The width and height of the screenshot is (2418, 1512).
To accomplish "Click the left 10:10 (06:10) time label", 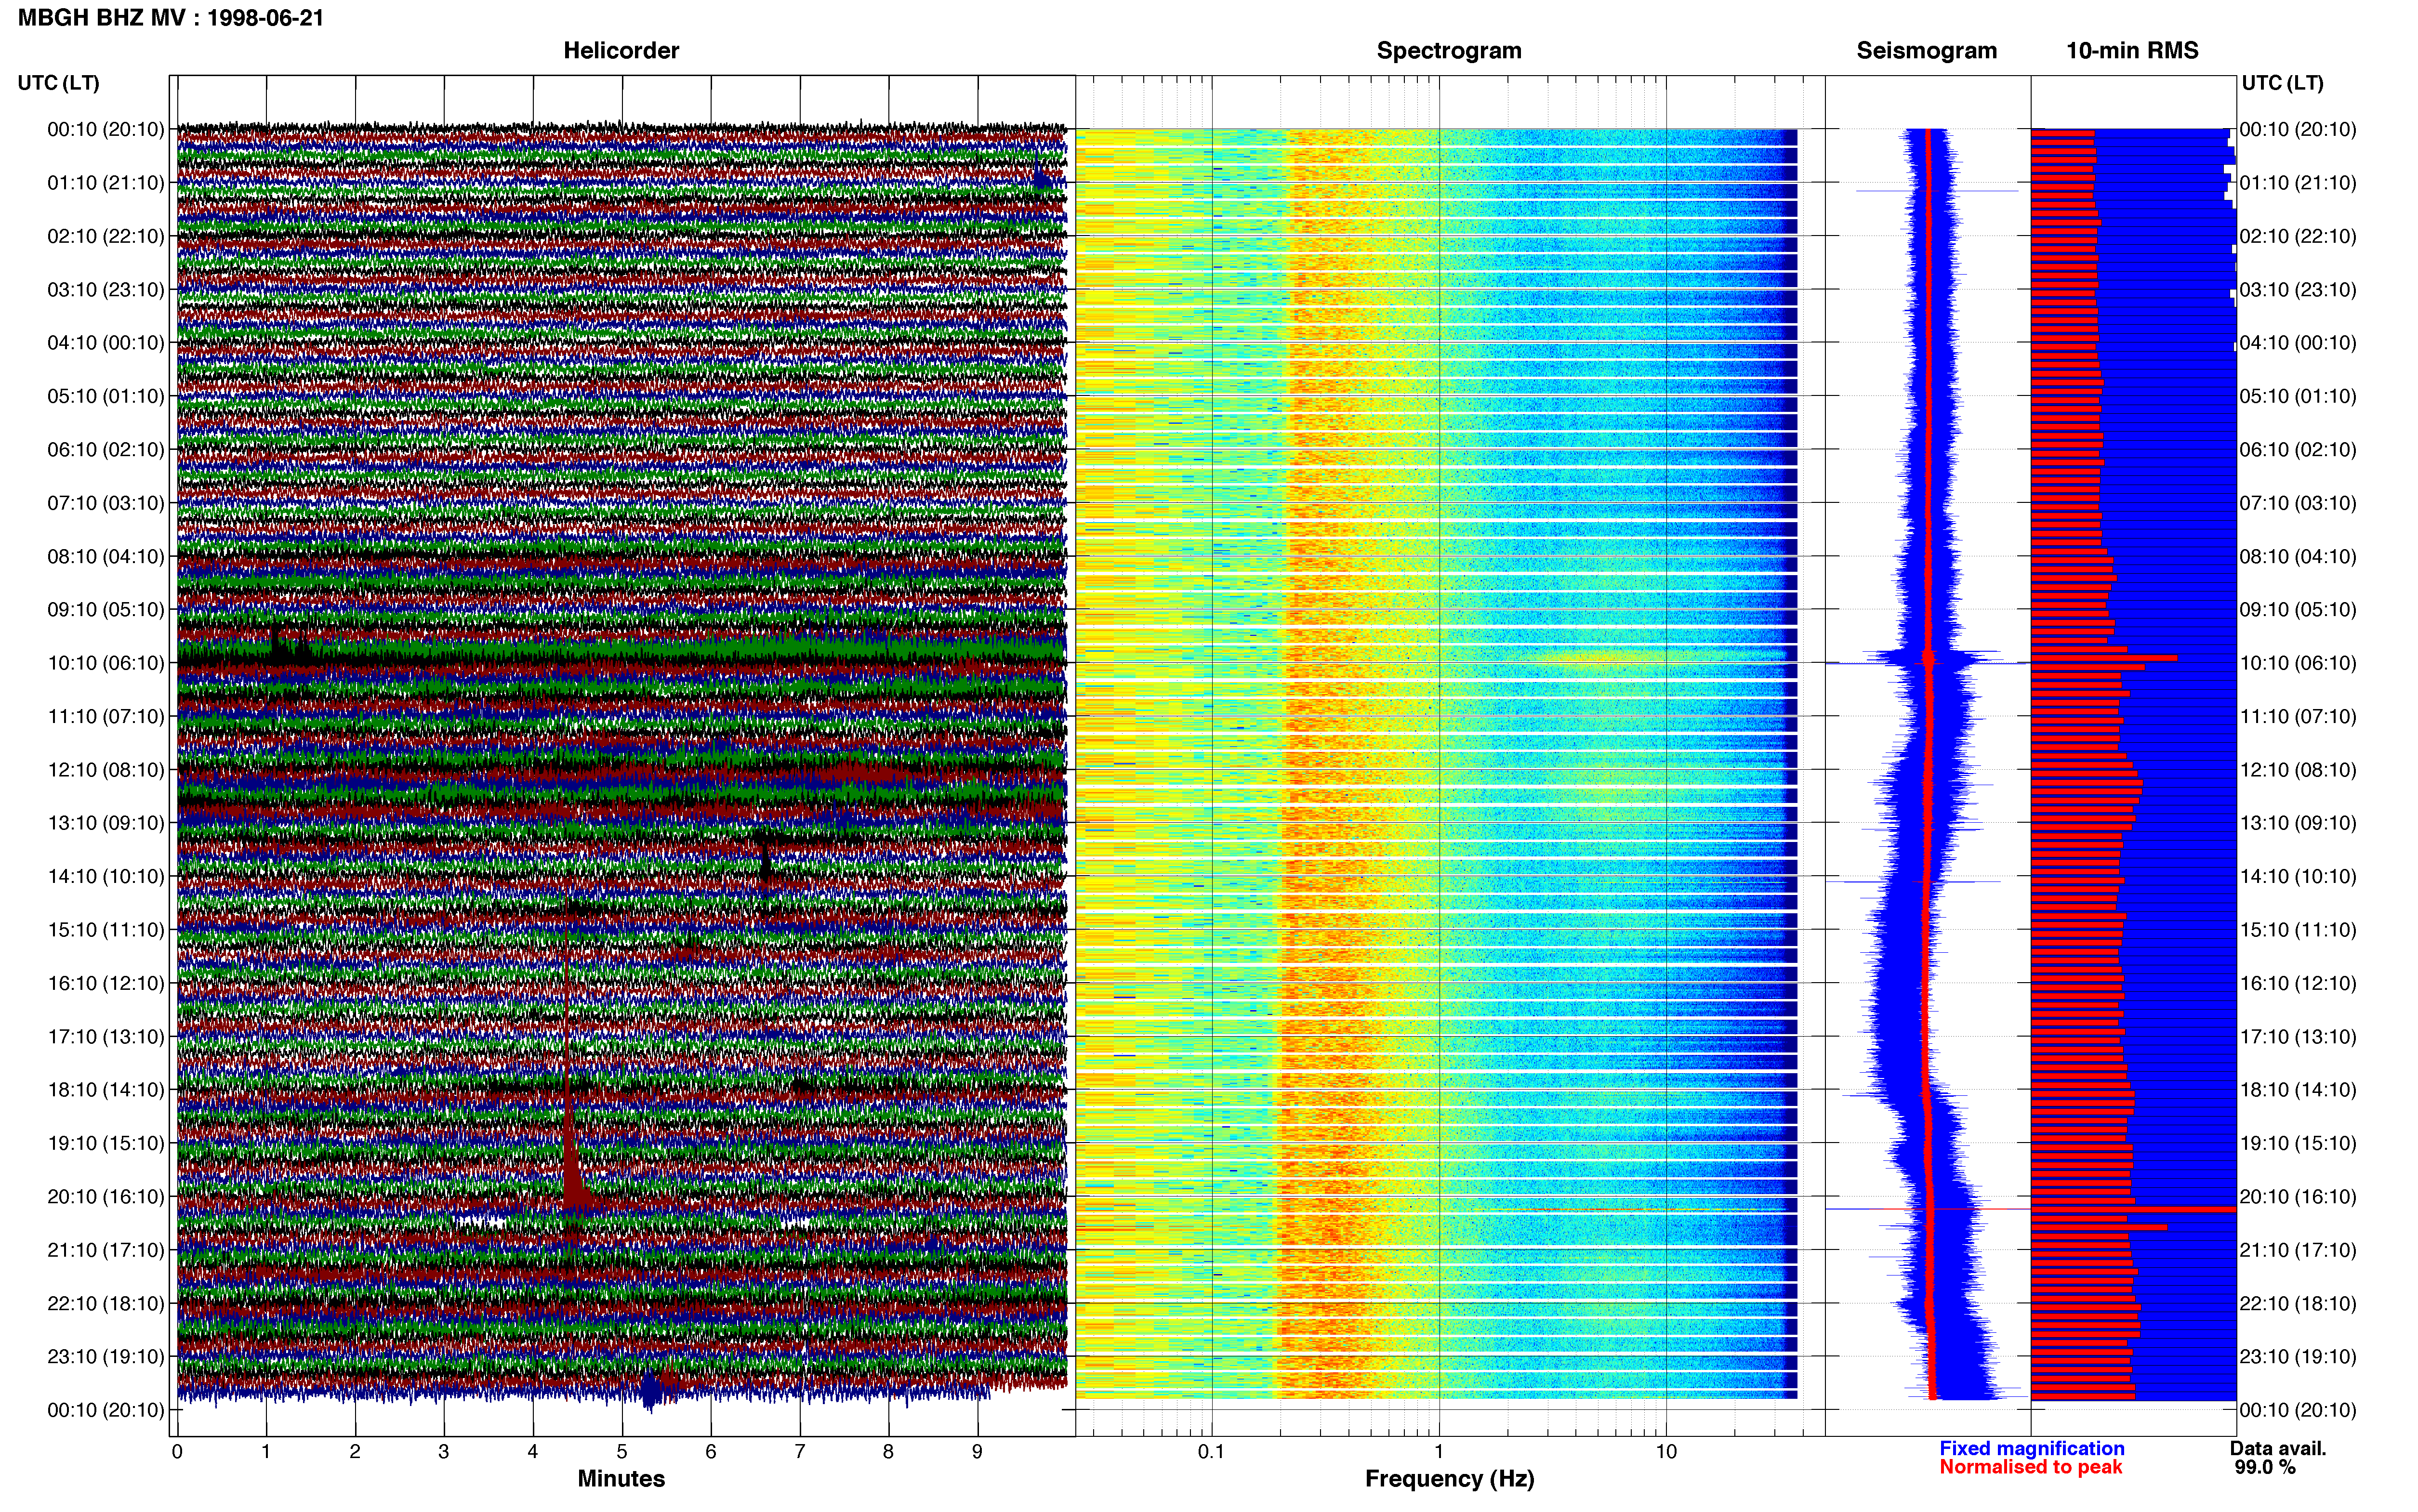I will coord(106,663).
